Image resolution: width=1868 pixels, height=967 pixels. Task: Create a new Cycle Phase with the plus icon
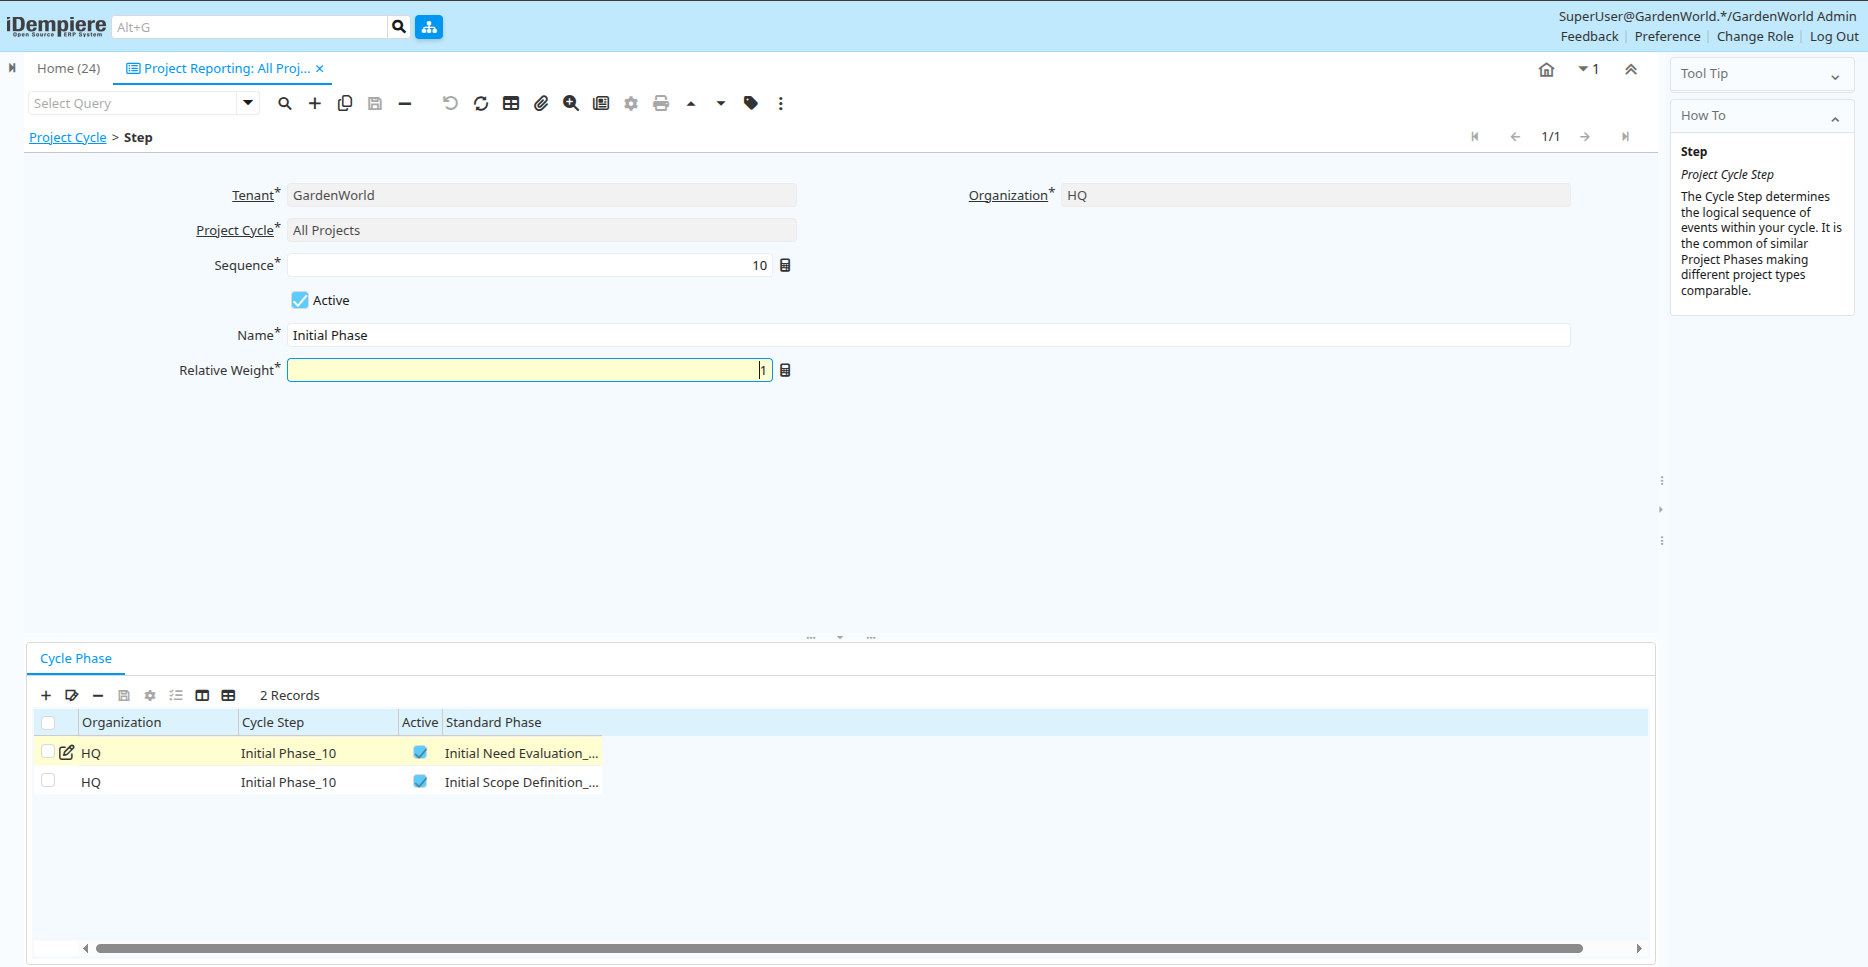(46, 695)
